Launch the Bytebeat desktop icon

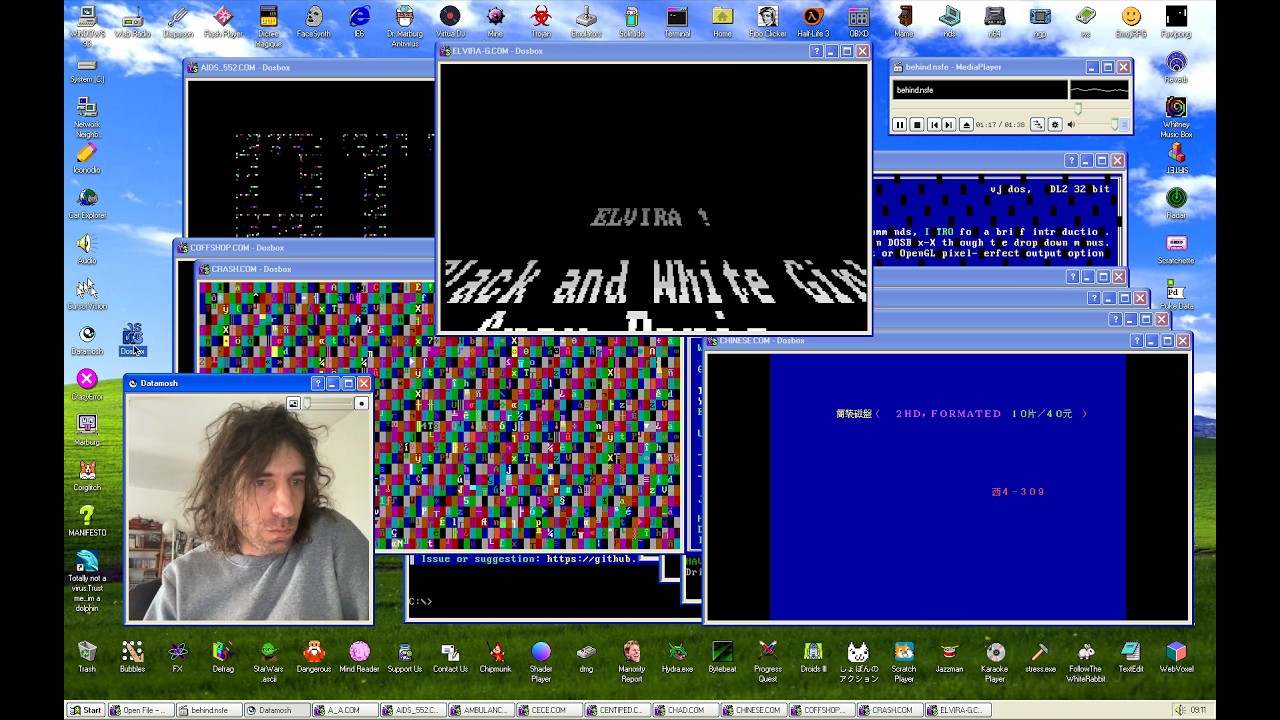722,657
